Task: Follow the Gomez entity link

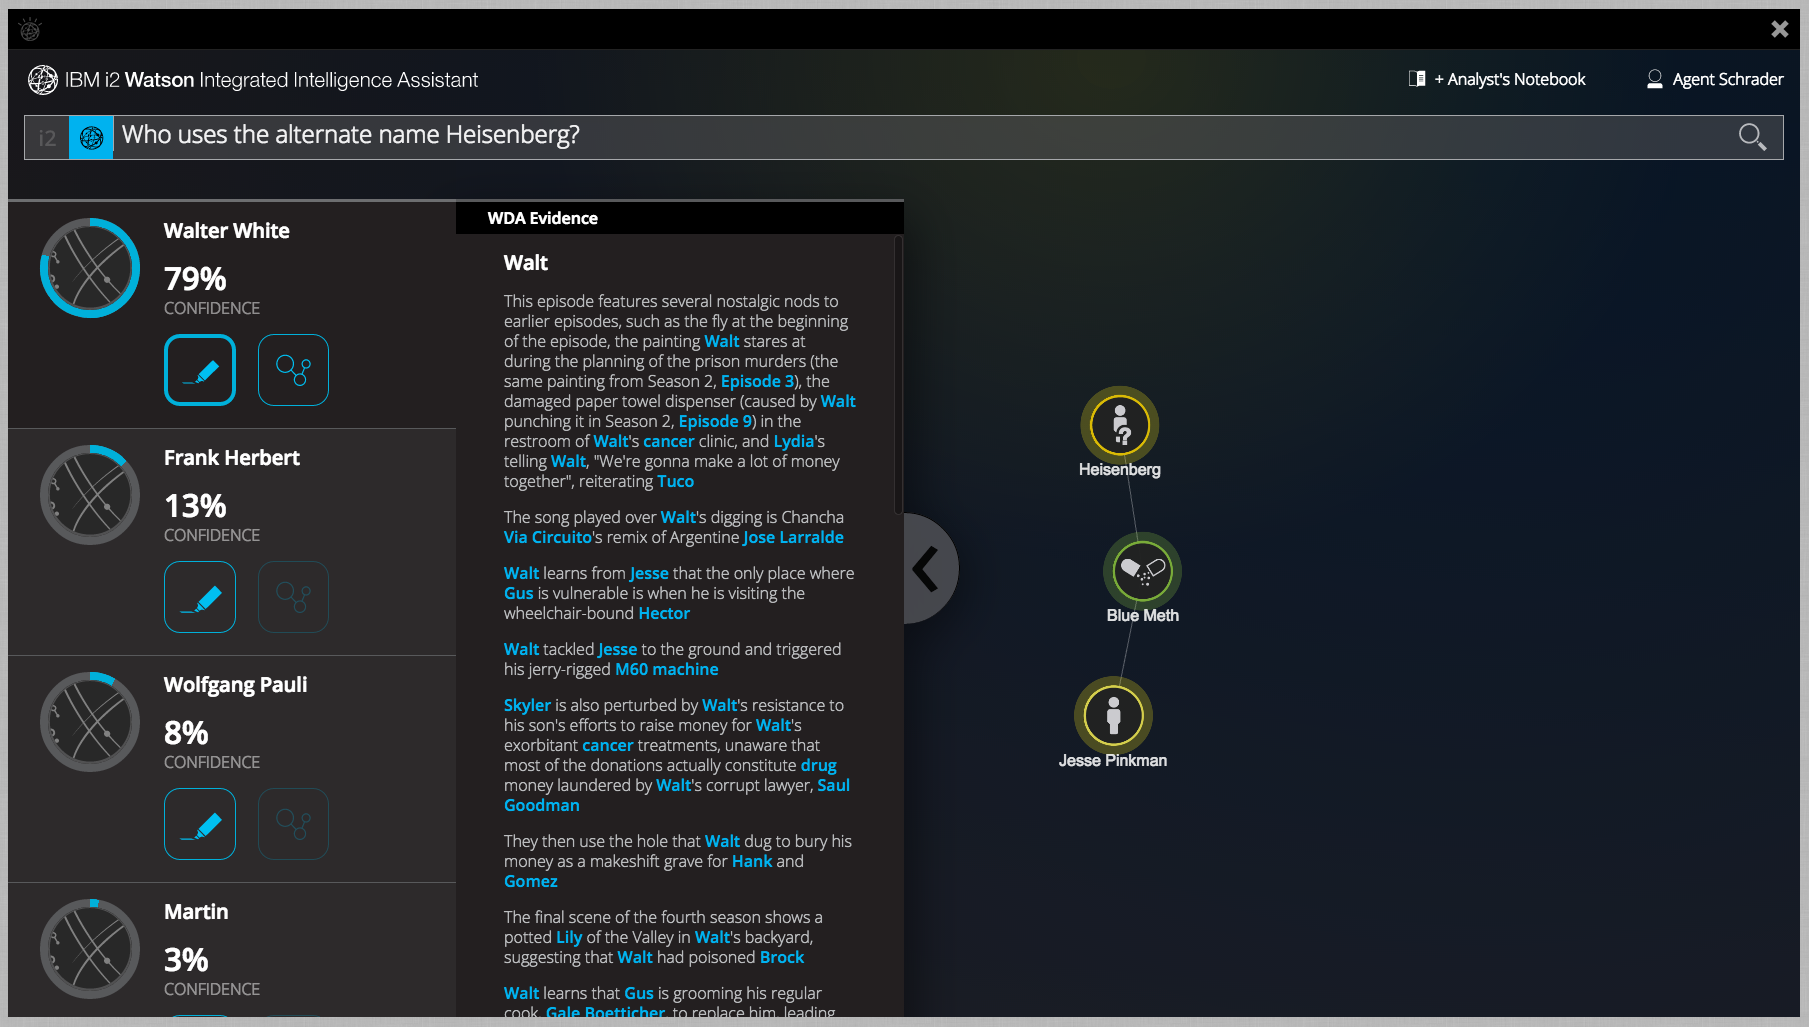Action: (530, 881)
